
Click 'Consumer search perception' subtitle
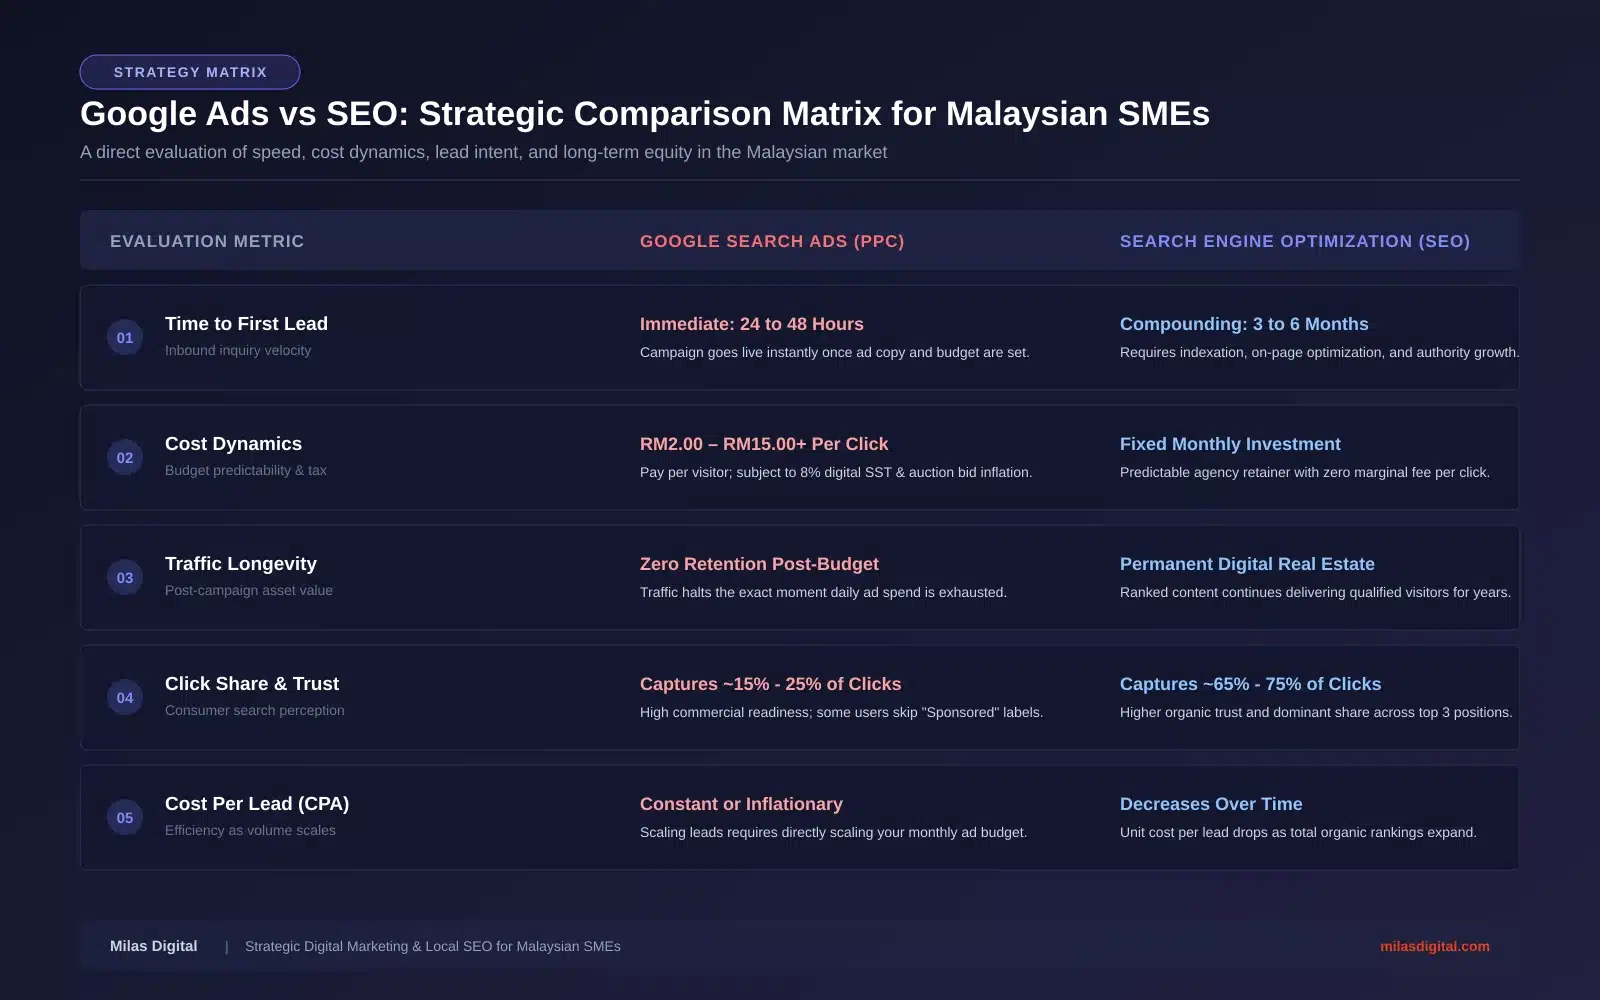point(255,710)
